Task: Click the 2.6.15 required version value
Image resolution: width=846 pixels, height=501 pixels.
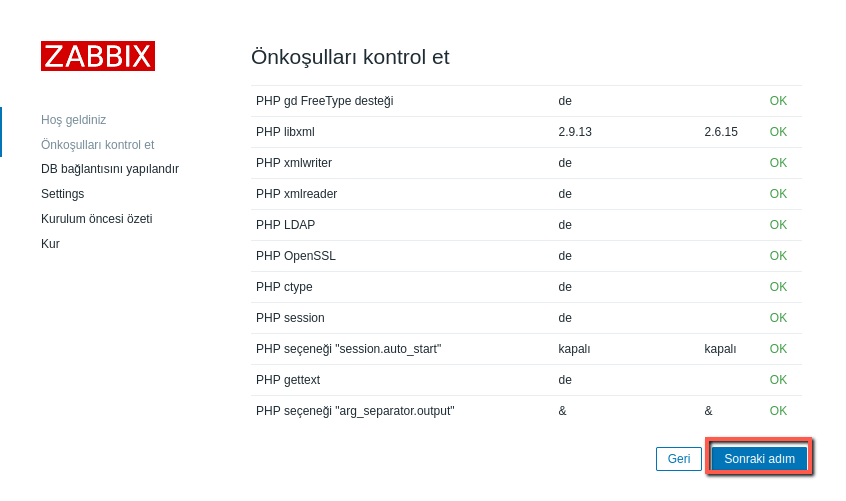Action: (x=721, y=132)
